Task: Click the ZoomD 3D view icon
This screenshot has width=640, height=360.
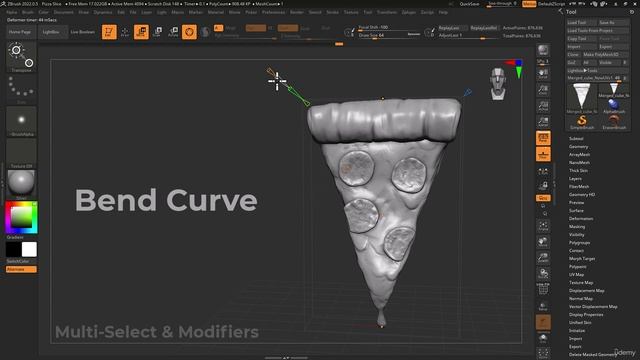Action: (543, 258)
